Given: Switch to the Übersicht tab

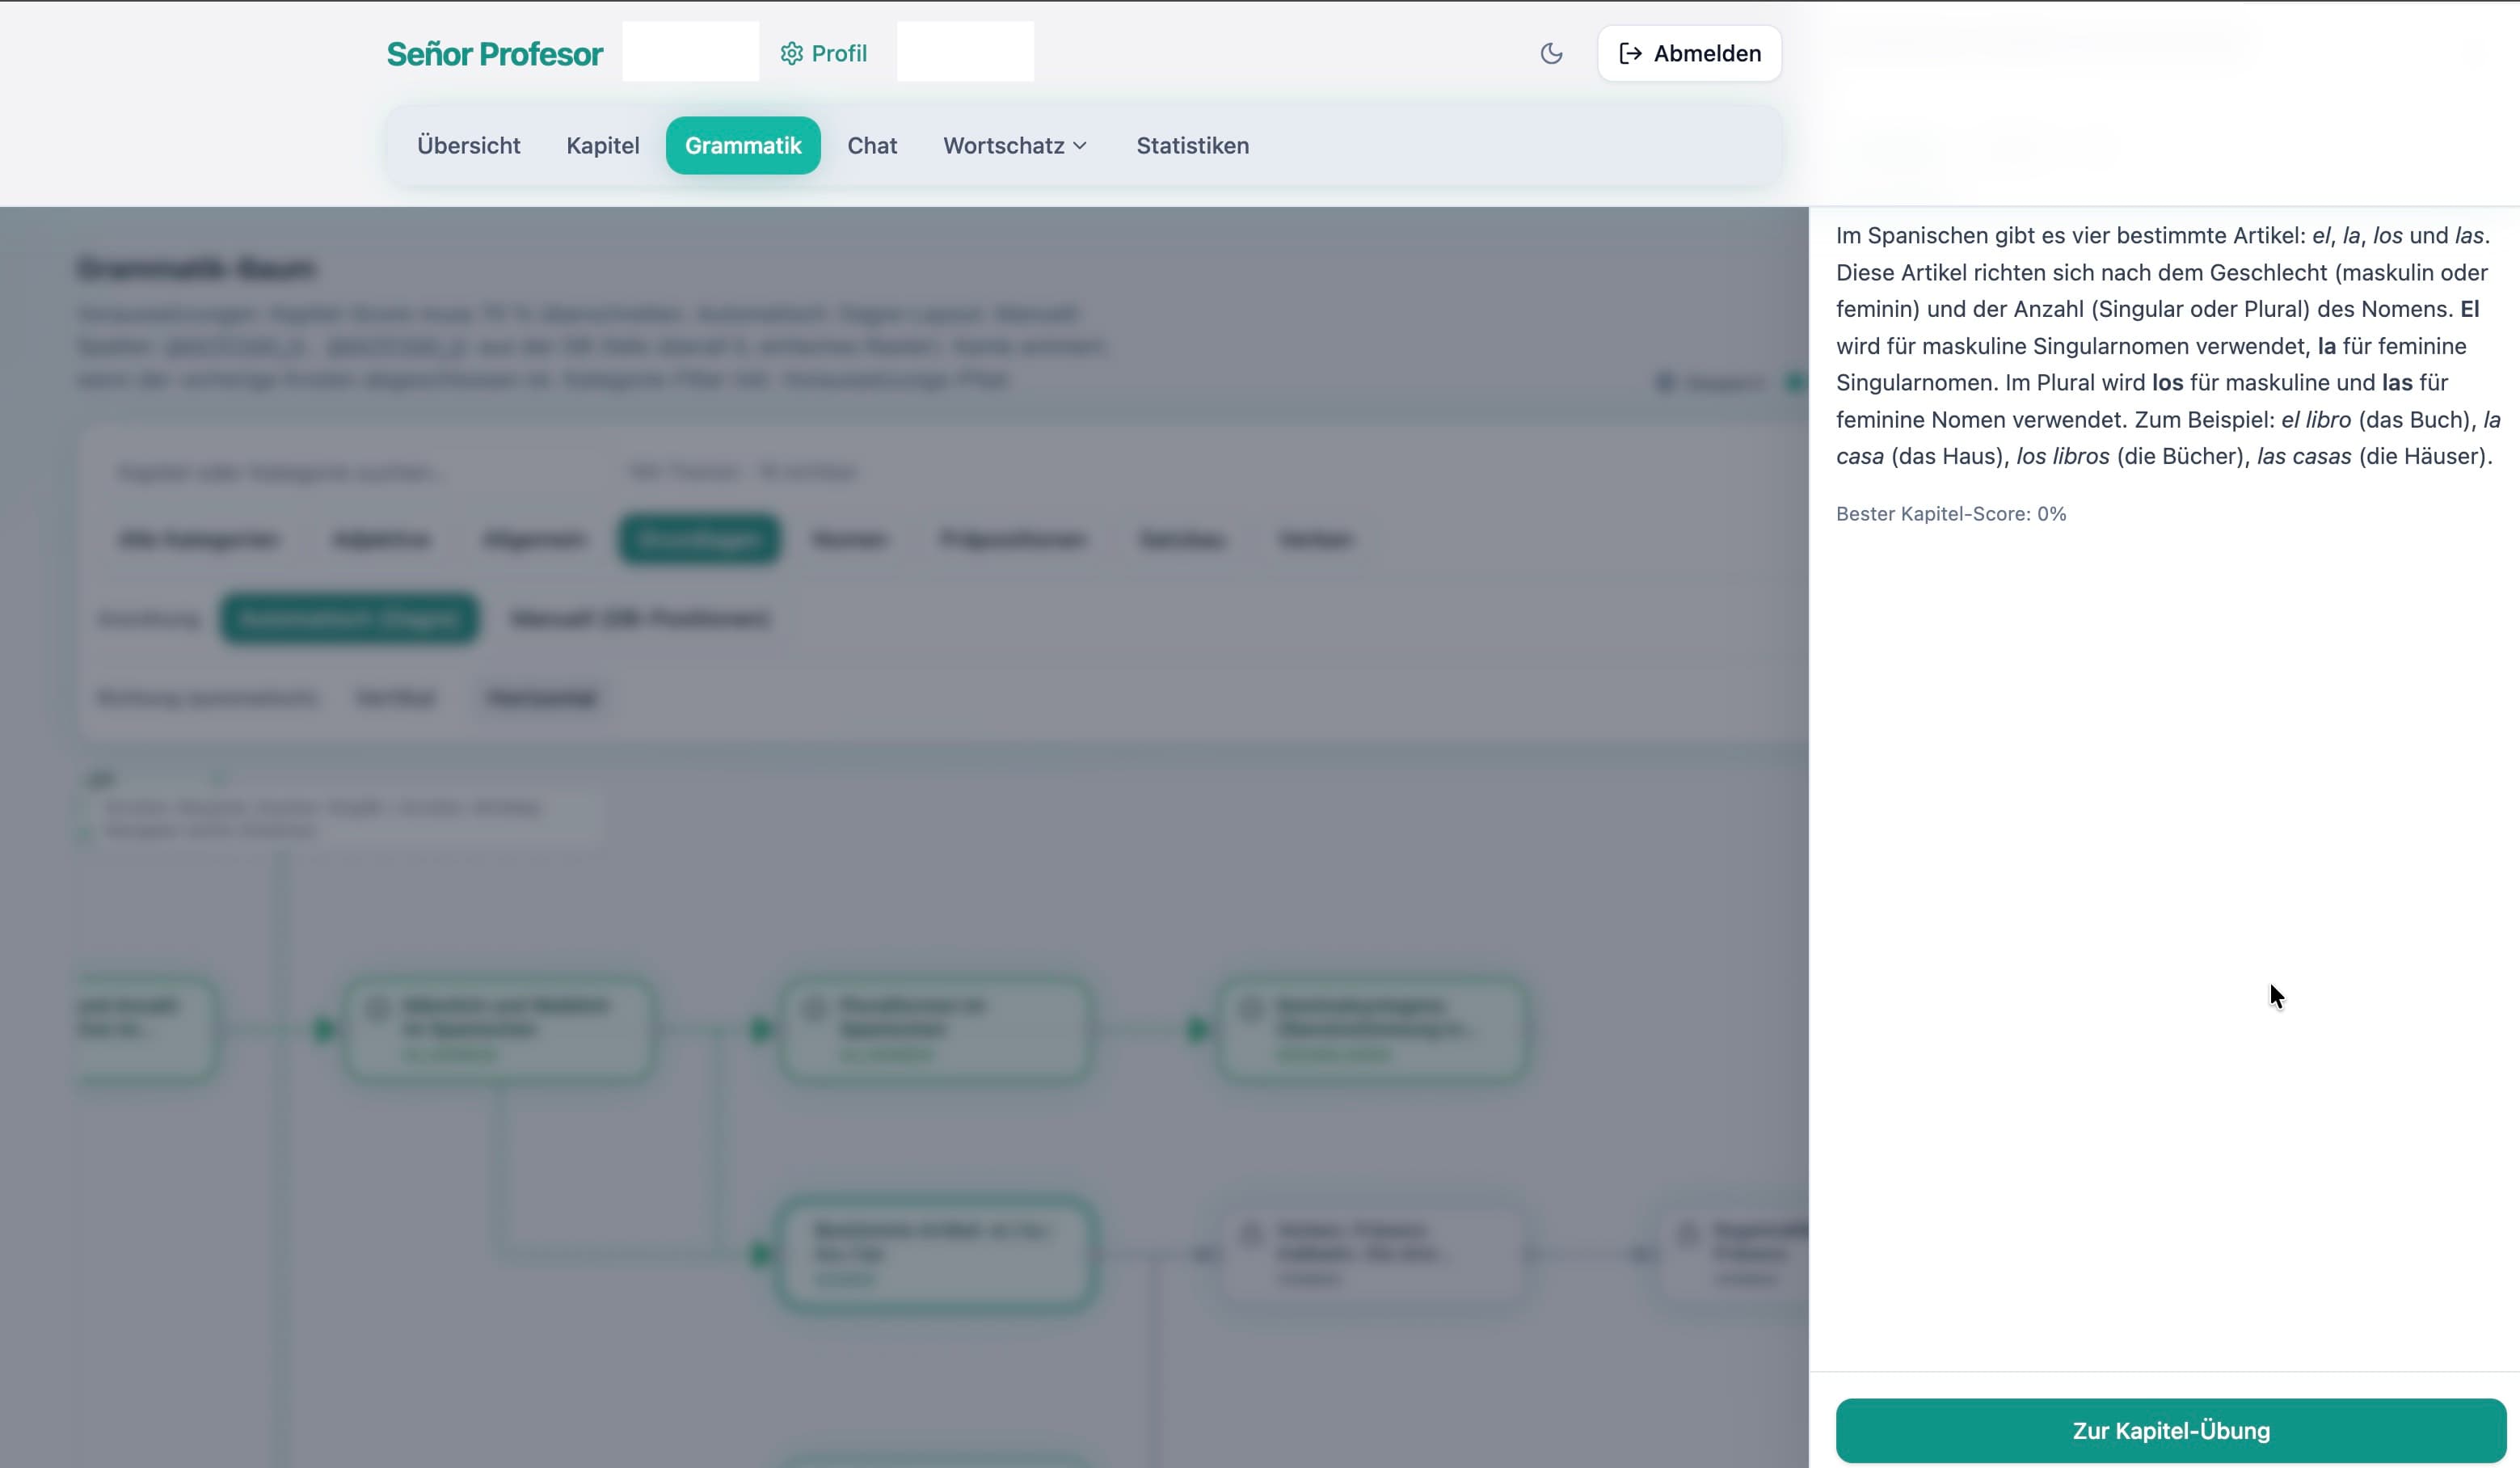Looking at the screenshot, I should [x=469, y=145].
